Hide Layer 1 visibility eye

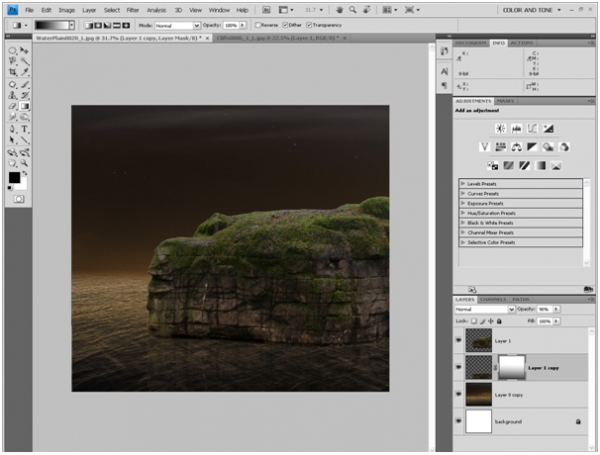(x=458, y=340)
